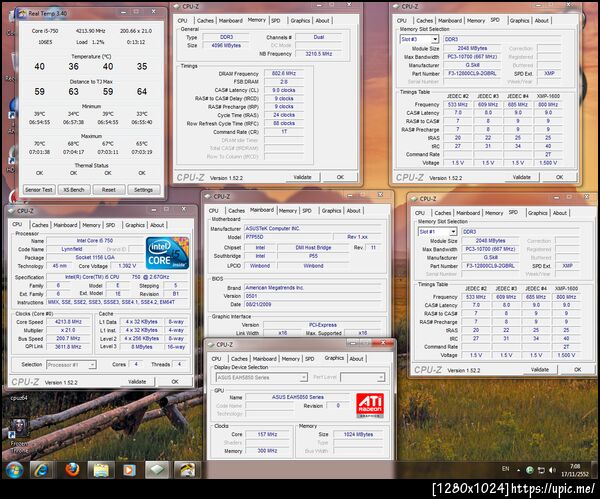Click the CPU-Z taskbar icon
This screenshot has width=600, height=499.
[157, 470]
